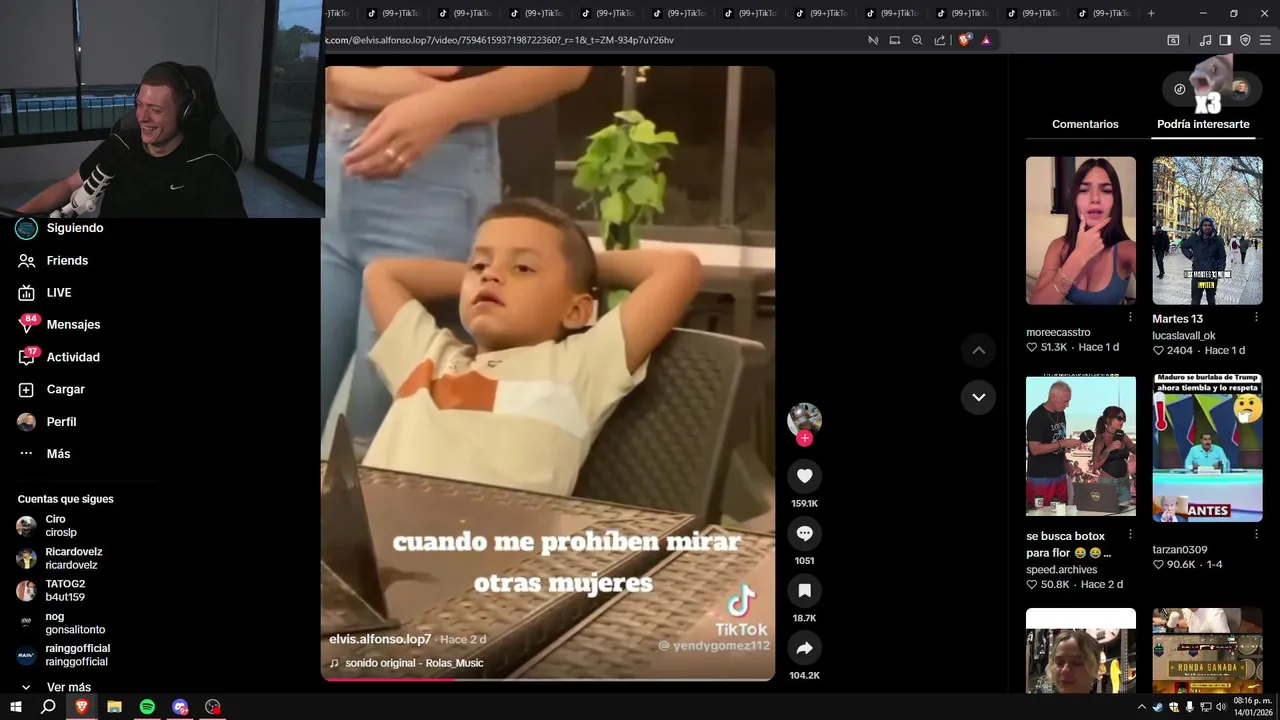Open Windows Start menu

point(16,707)
